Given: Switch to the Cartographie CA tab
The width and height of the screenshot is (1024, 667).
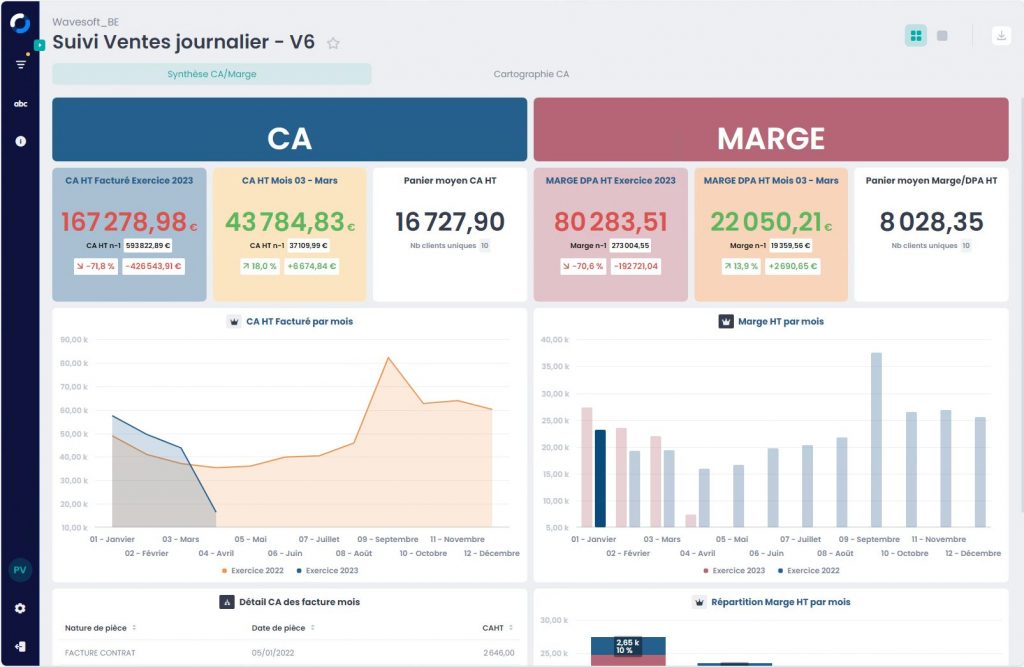Looking at the screenshot, I should point(531,74).
